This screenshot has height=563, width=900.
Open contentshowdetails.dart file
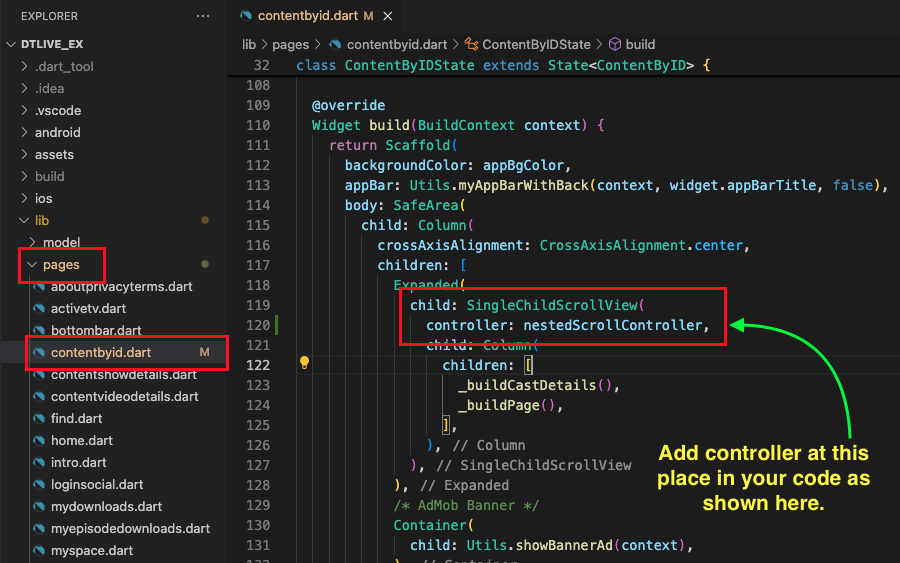click(123, 374)
